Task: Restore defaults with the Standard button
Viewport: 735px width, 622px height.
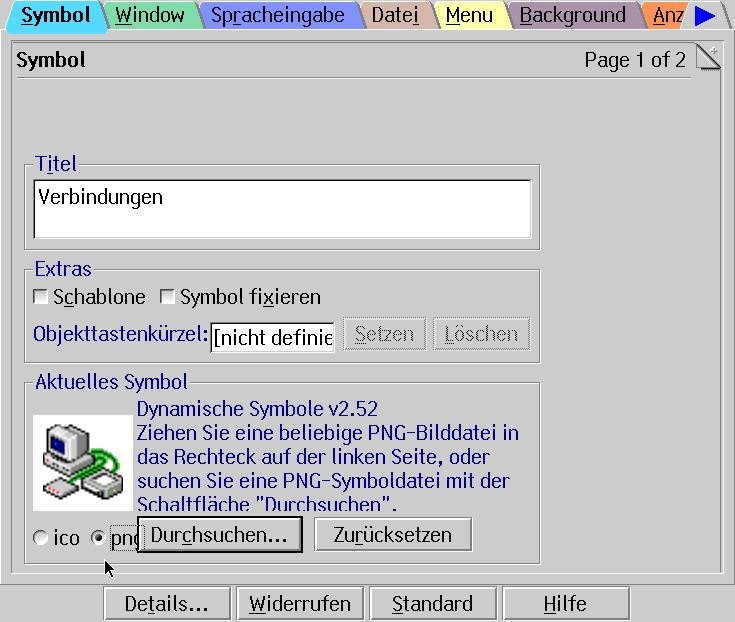Action: pos(433,603)
